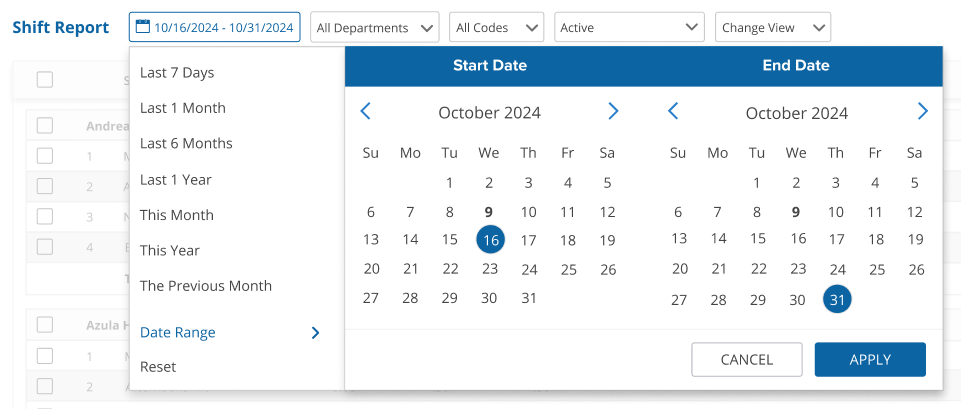Select 23 in the Start Date calendar
The height and width of the screenshot is (409, 961).
pyautogui.click(x=490, y=269)
